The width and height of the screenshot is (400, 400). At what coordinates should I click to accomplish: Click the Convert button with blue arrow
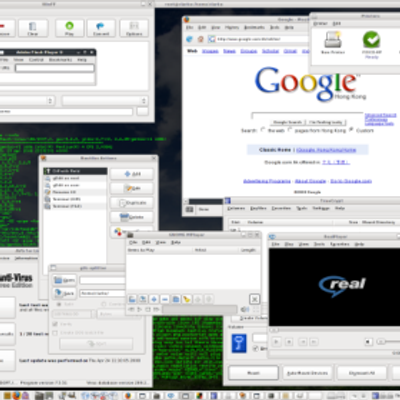coord(101,28)
